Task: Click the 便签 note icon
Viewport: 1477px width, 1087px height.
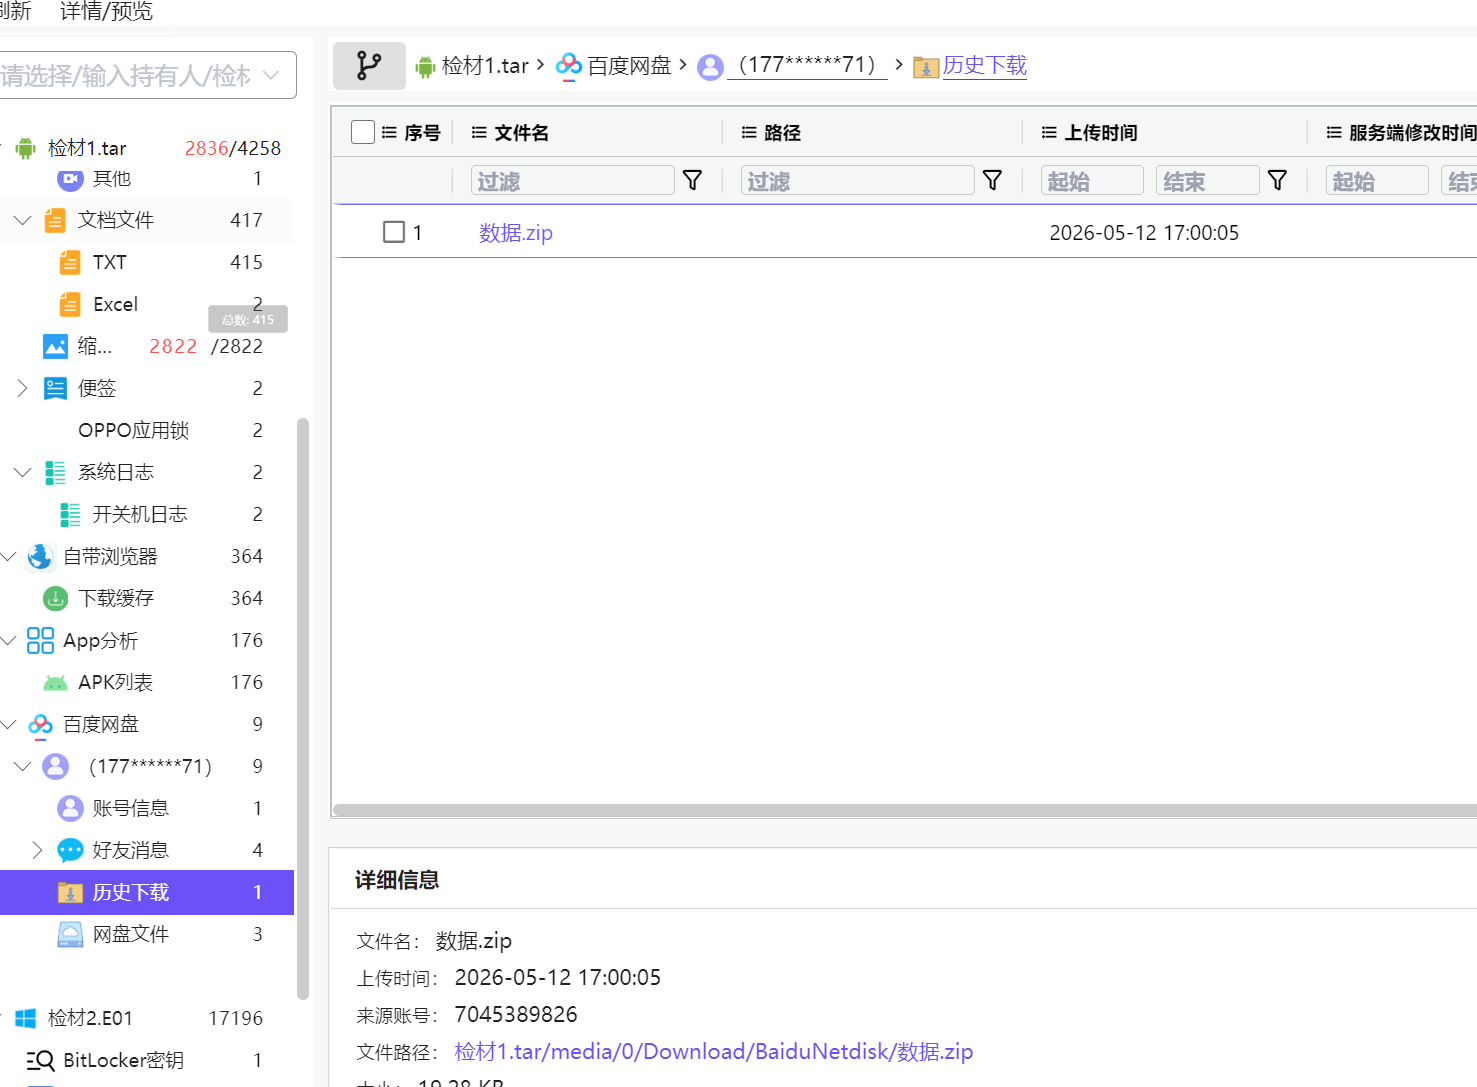Action: pyautogui.click(x=55, y=388)
